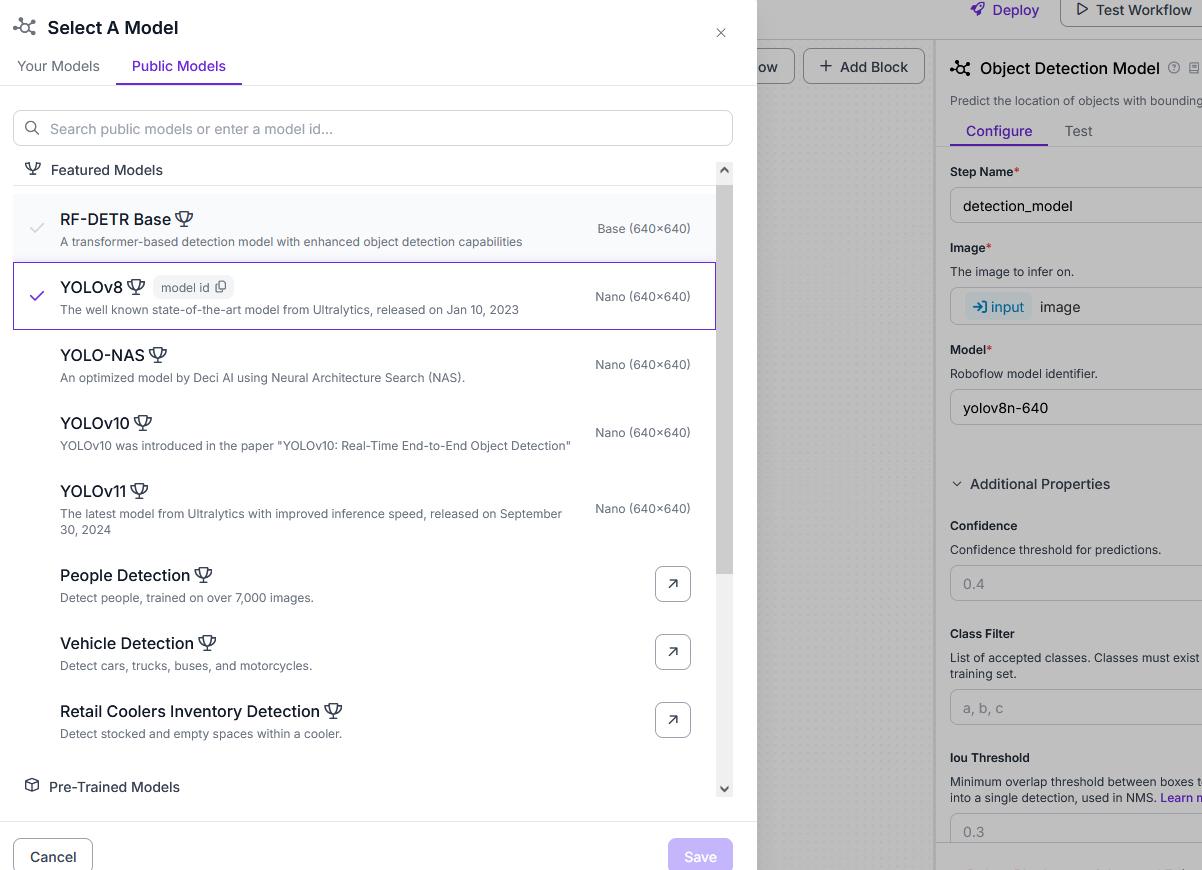The width and height of the screenshot is (1202, 870).
Task: Copy the YOLOv8 model id
Action: [x=193, y=287]
